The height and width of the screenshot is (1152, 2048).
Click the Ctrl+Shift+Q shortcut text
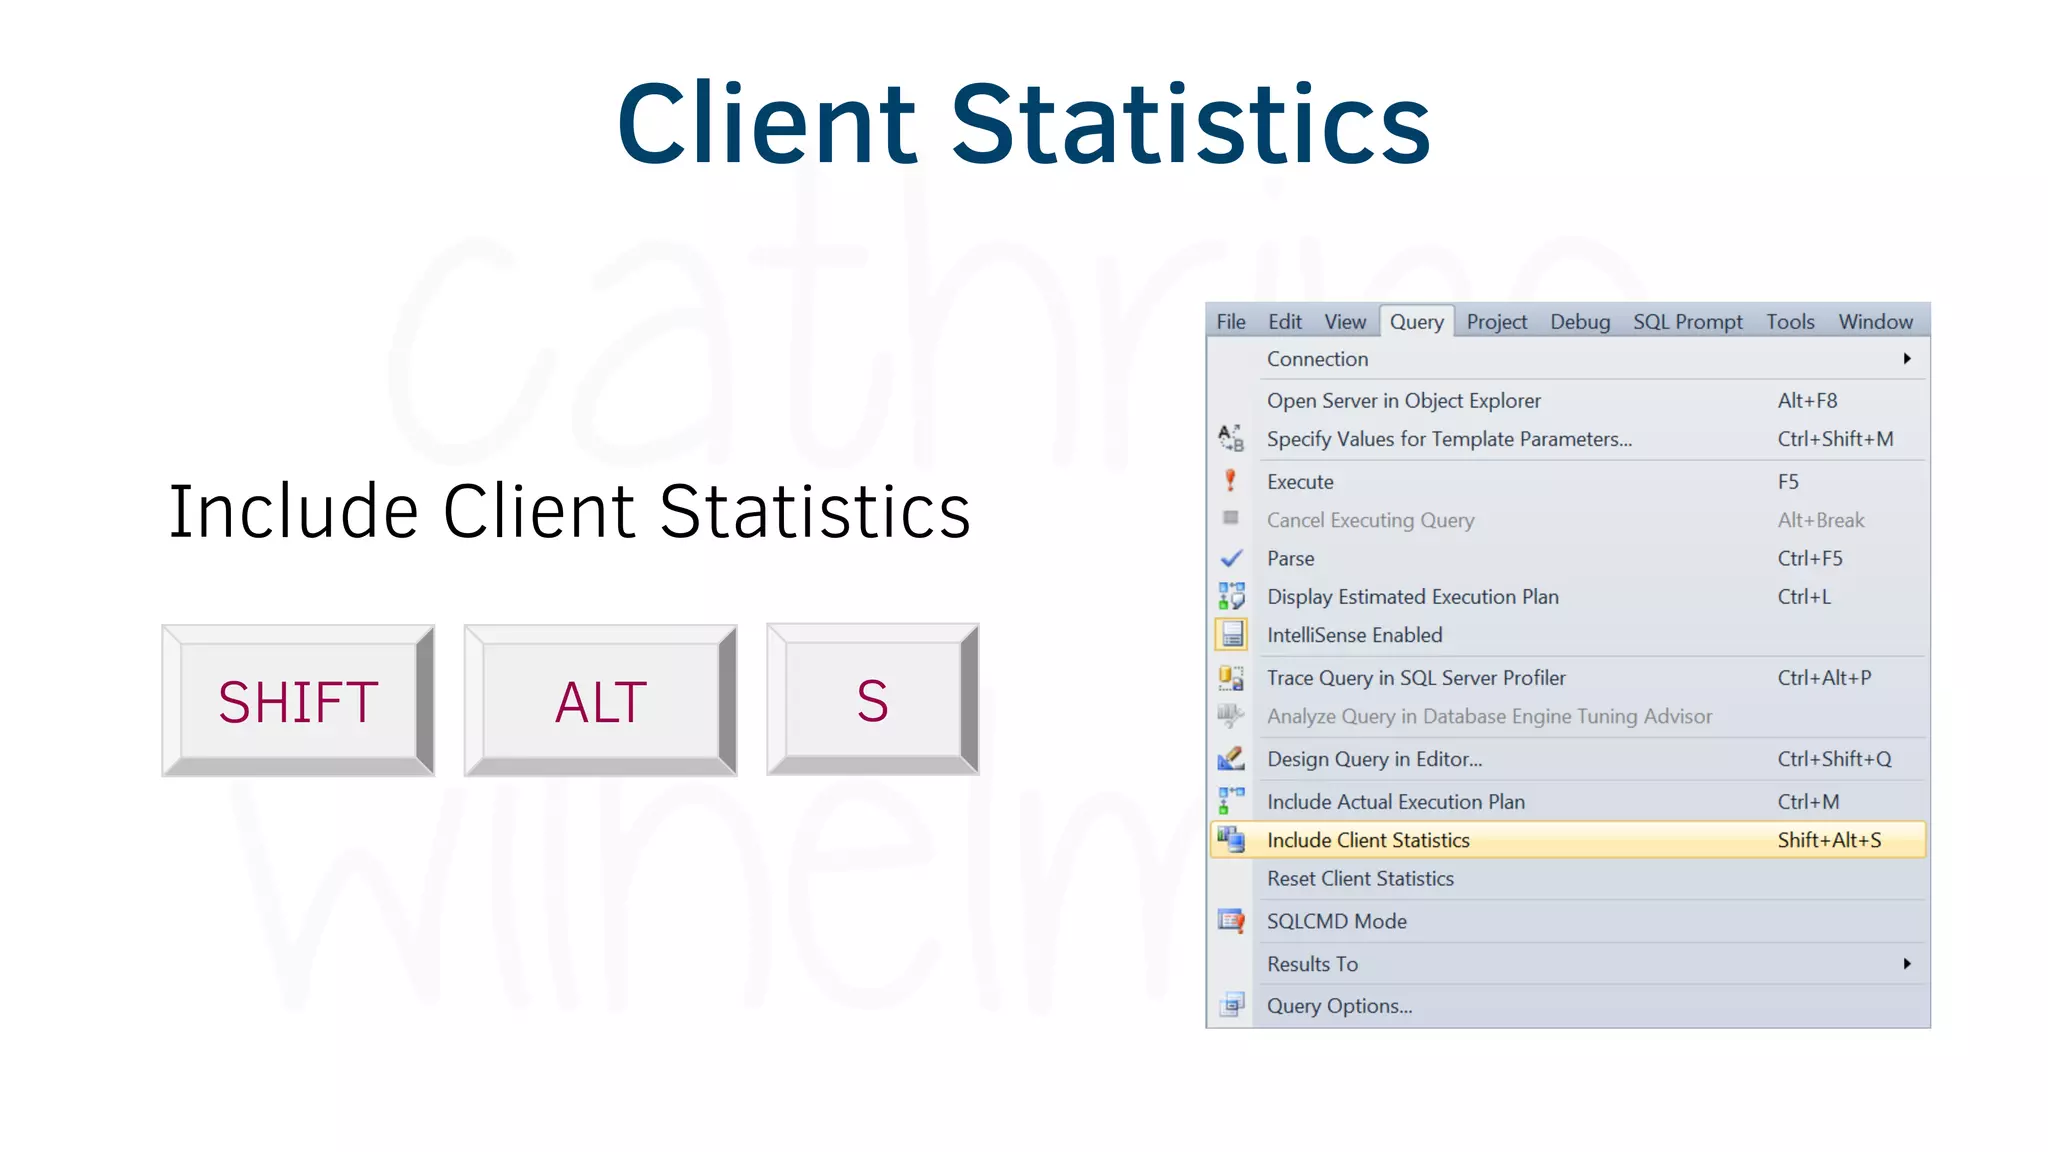(x=1834, y=759)
